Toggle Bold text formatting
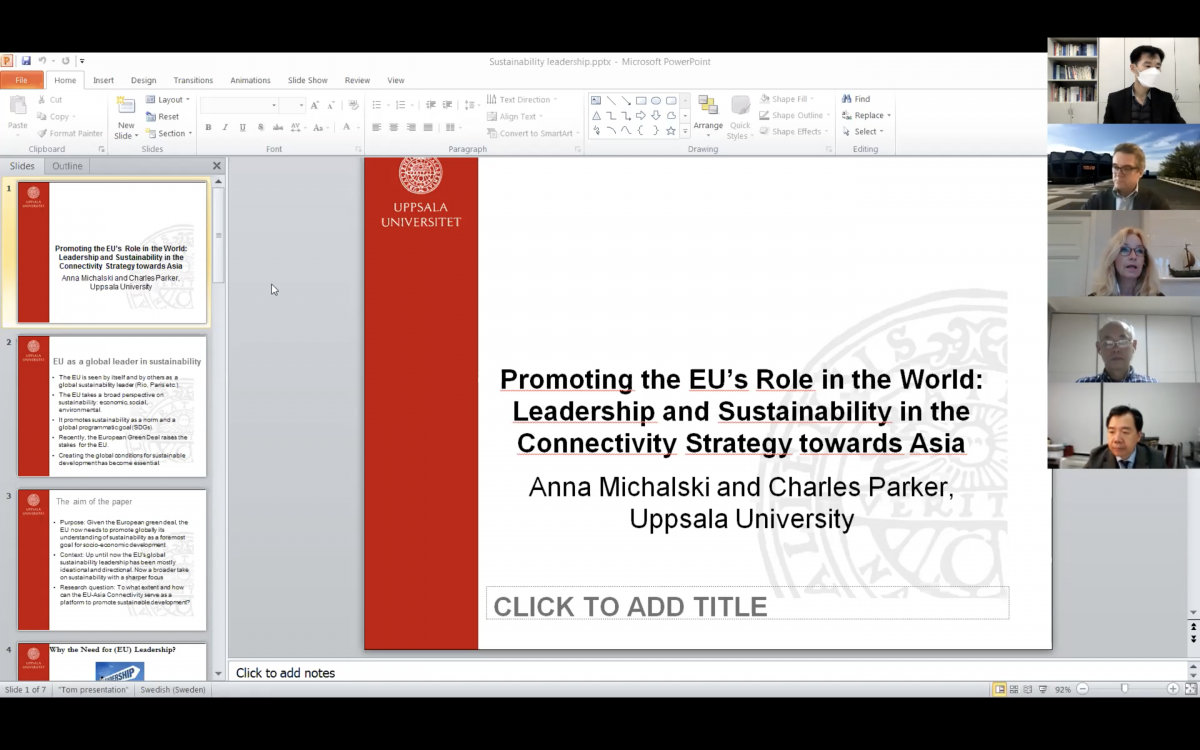The width and height of the screenshot is (1200, 750). (x=208, y=127)
